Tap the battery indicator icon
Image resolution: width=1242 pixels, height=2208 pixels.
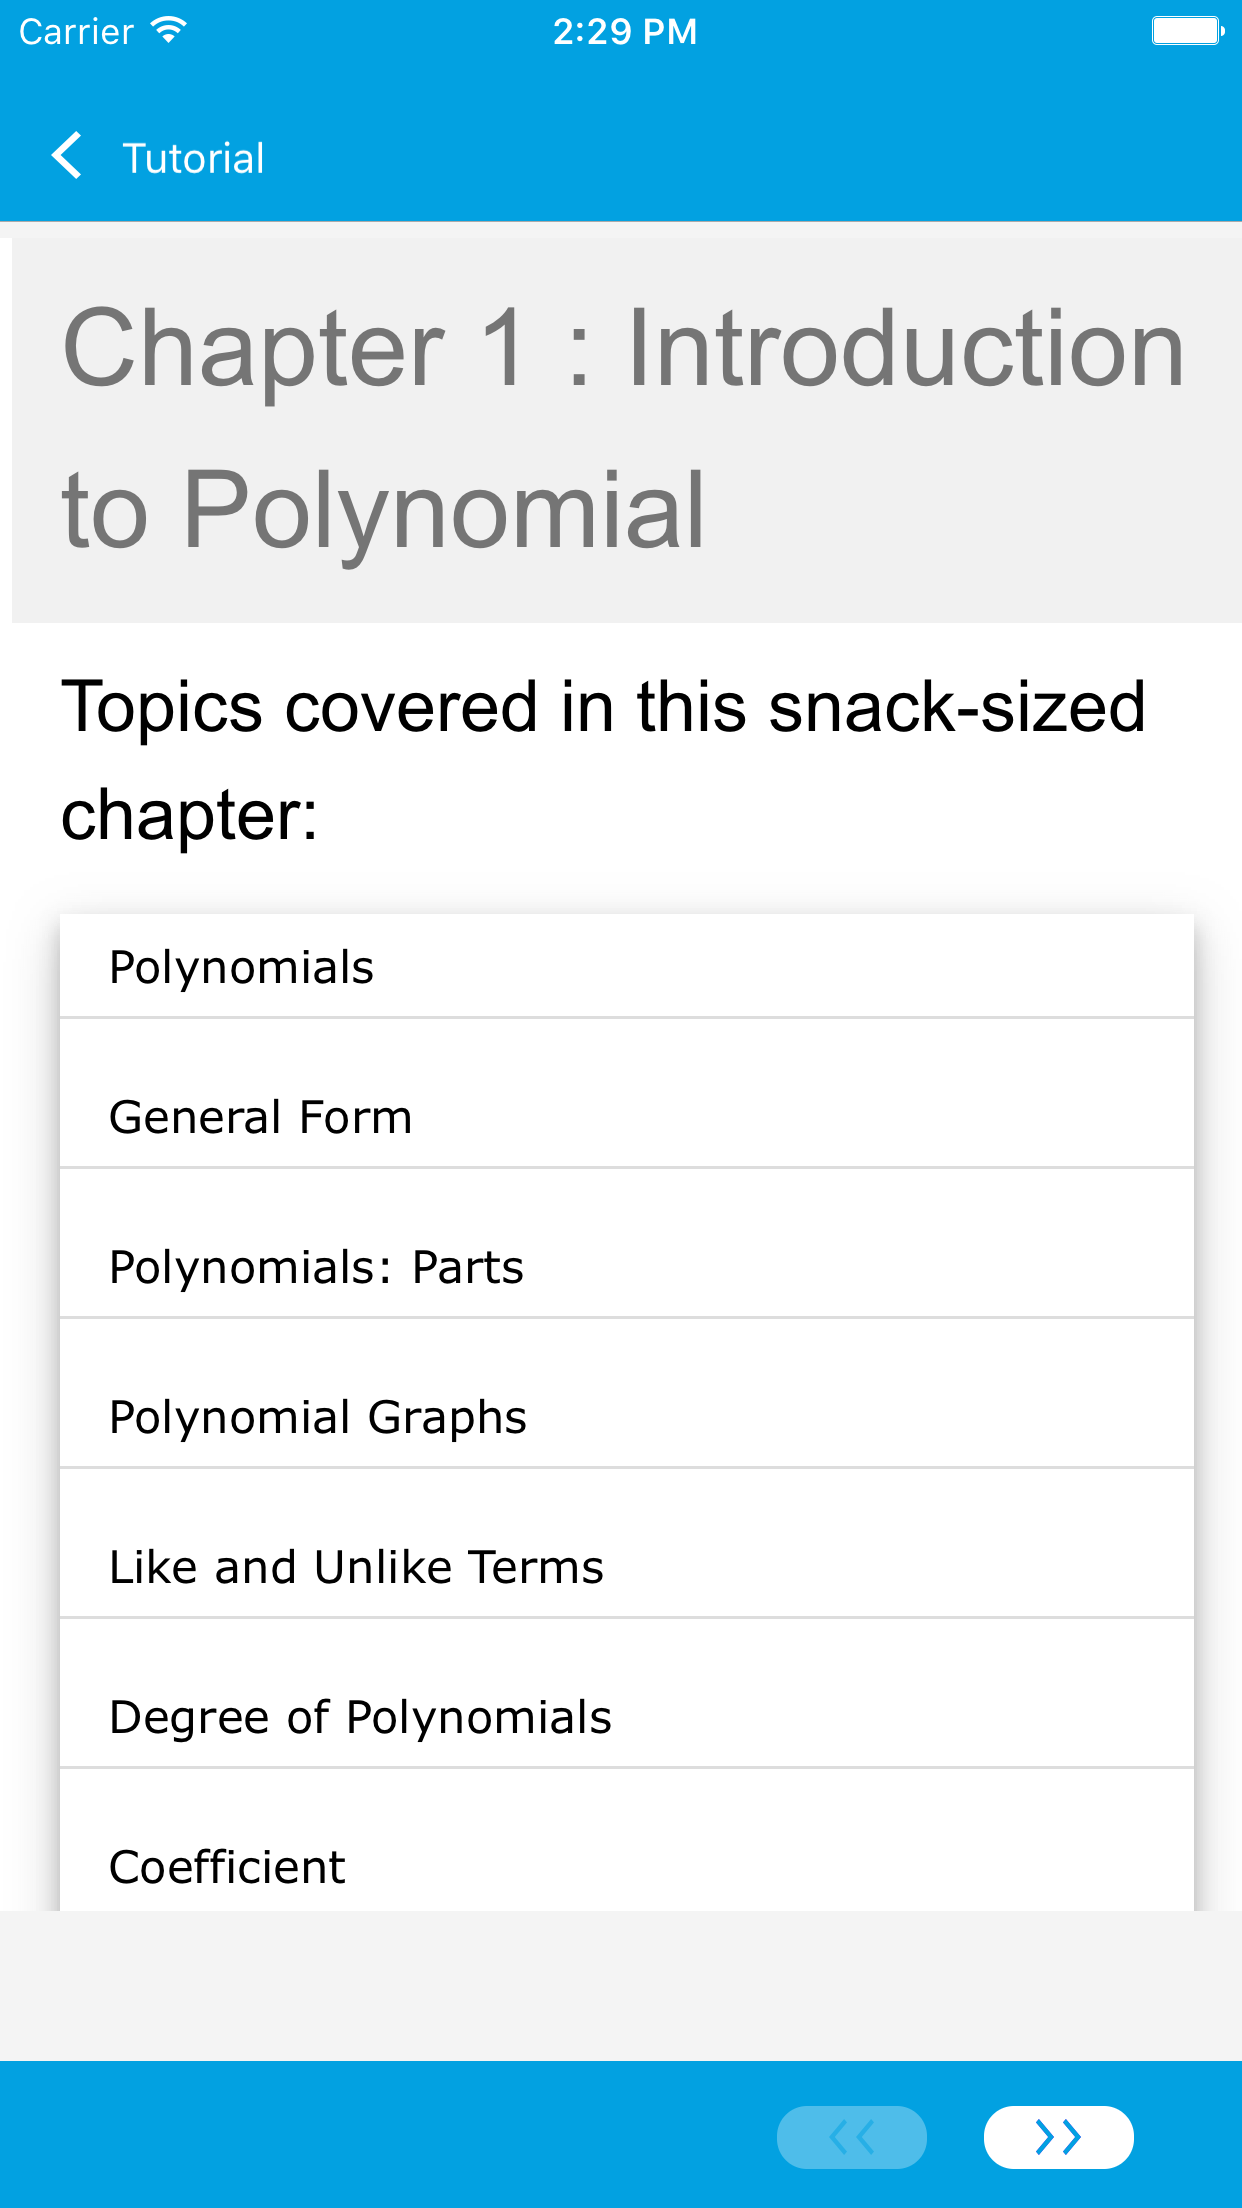1187,31
